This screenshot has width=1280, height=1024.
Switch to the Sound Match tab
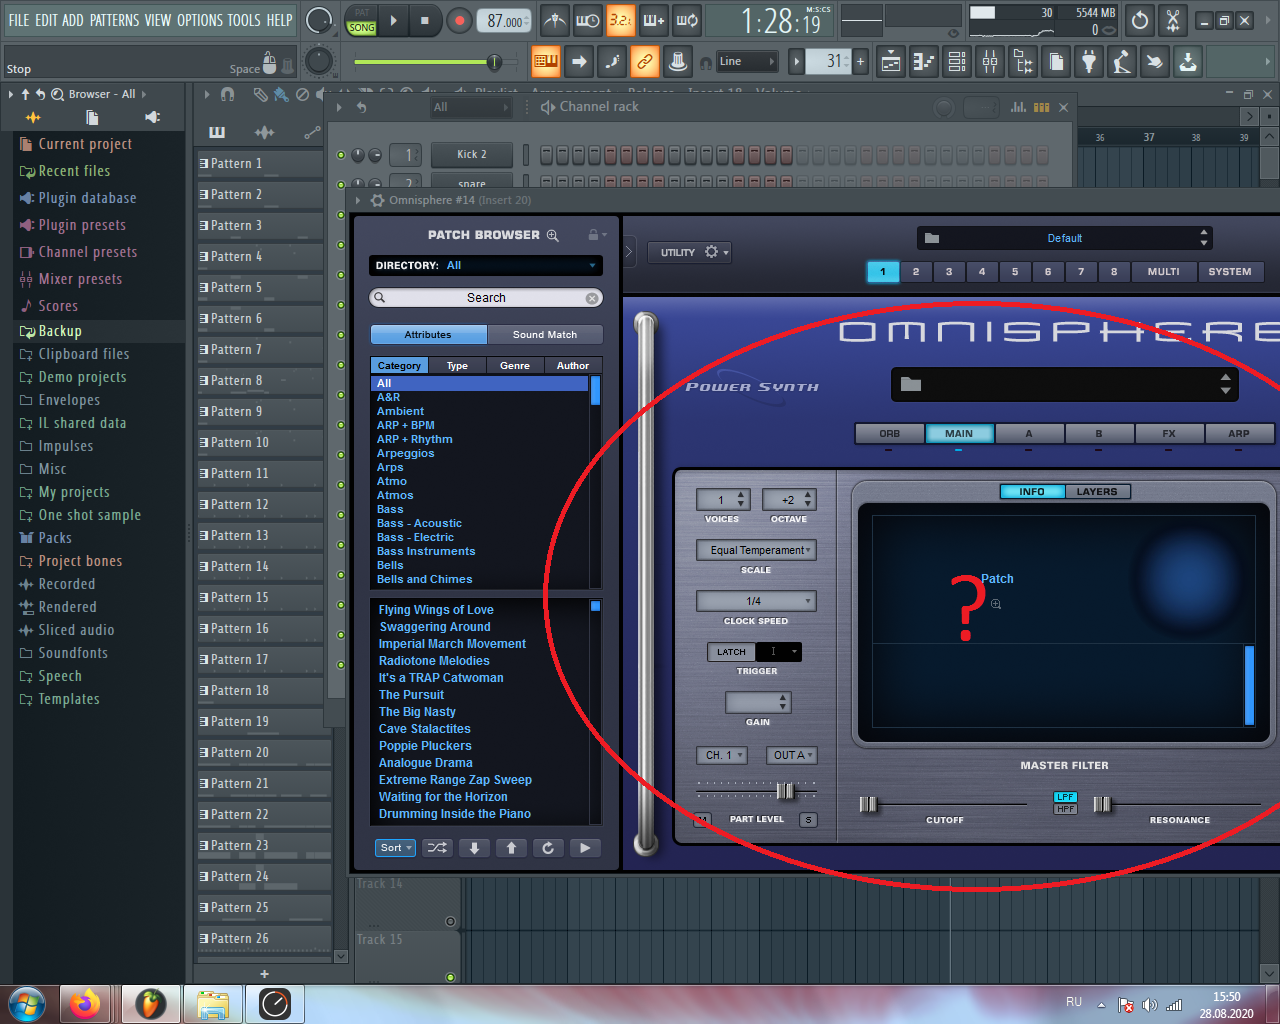tap(545, 335)
